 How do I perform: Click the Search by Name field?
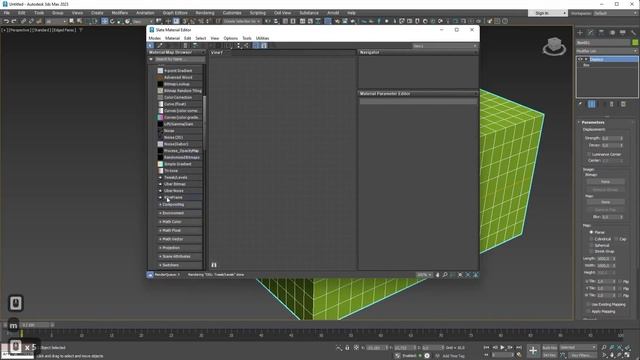179,59
